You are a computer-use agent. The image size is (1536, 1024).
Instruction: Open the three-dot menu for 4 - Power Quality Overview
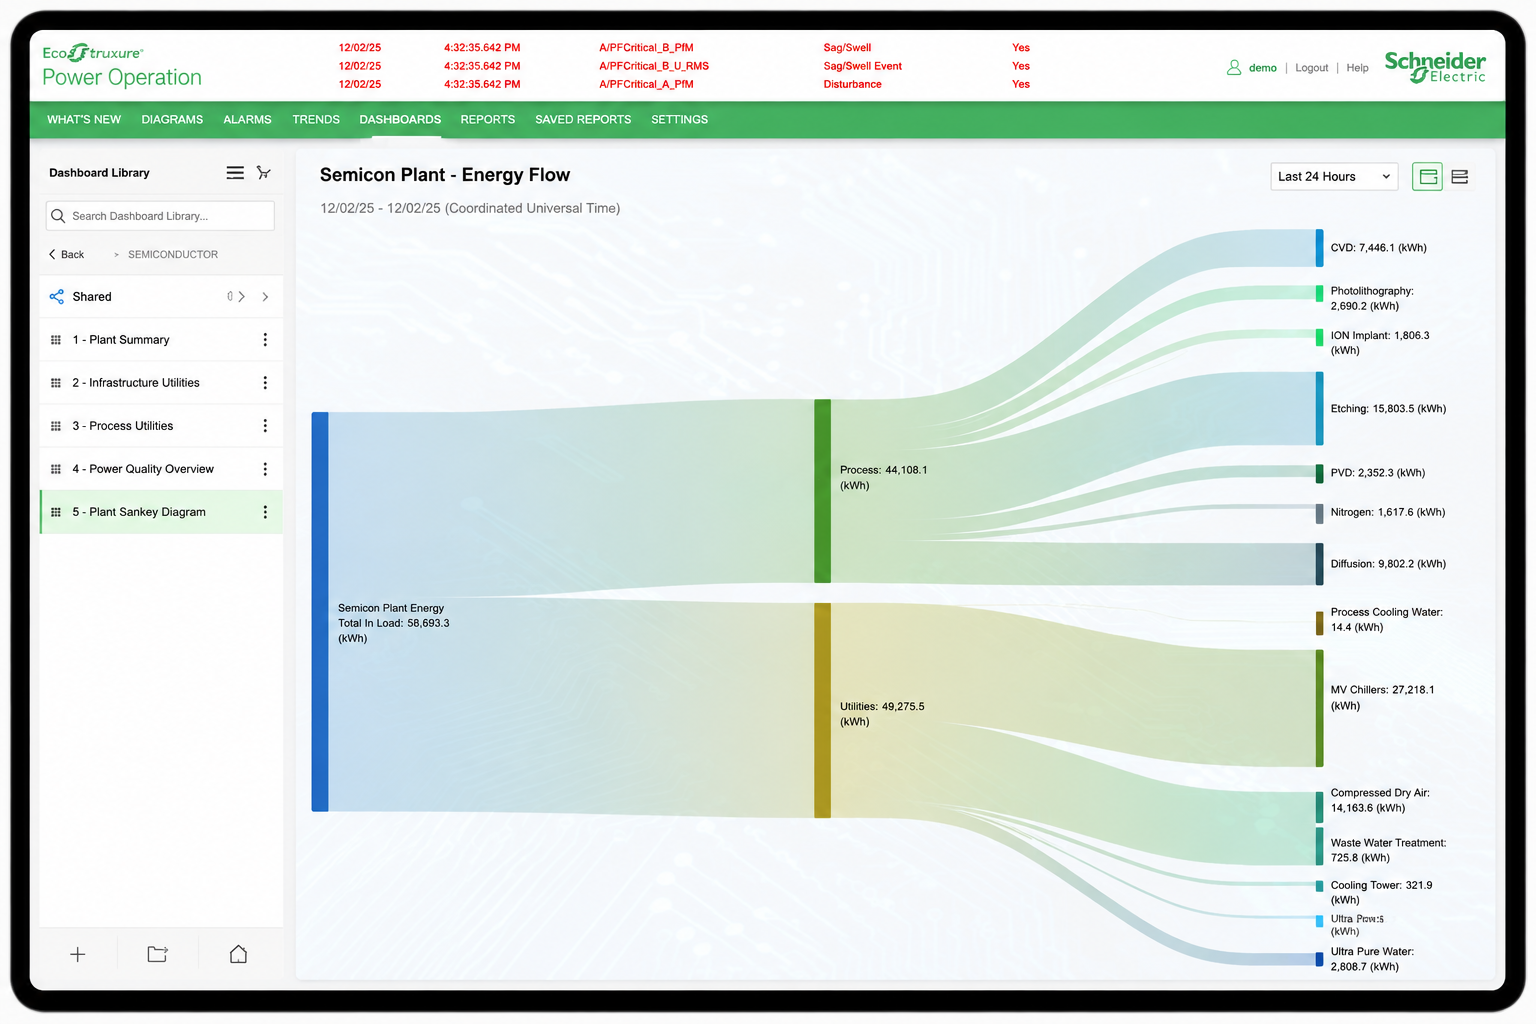tap(265, 469)
